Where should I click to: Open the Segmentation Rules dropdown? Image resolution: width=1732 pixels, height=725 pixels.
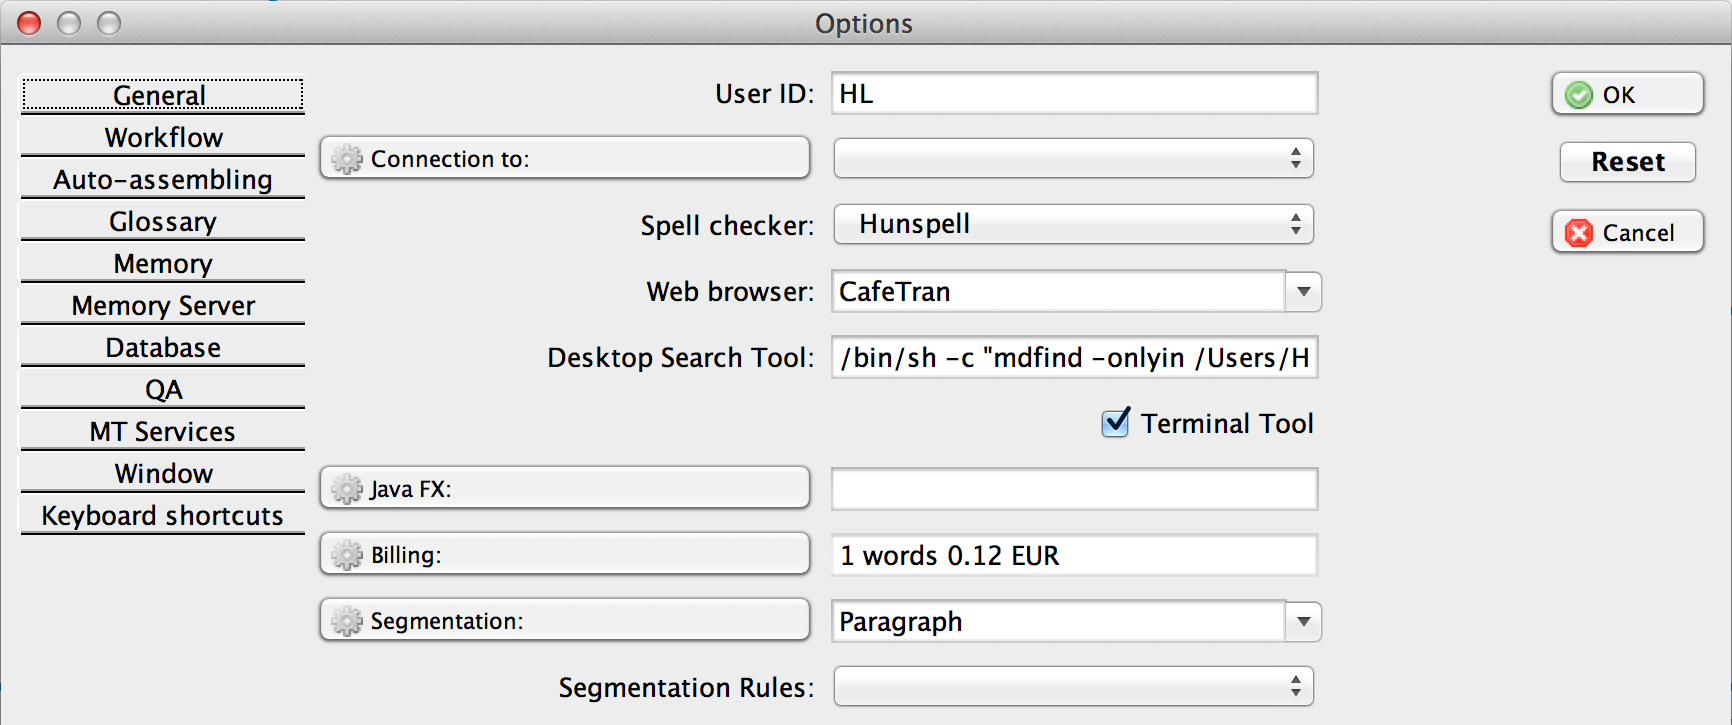point(1073,687)
